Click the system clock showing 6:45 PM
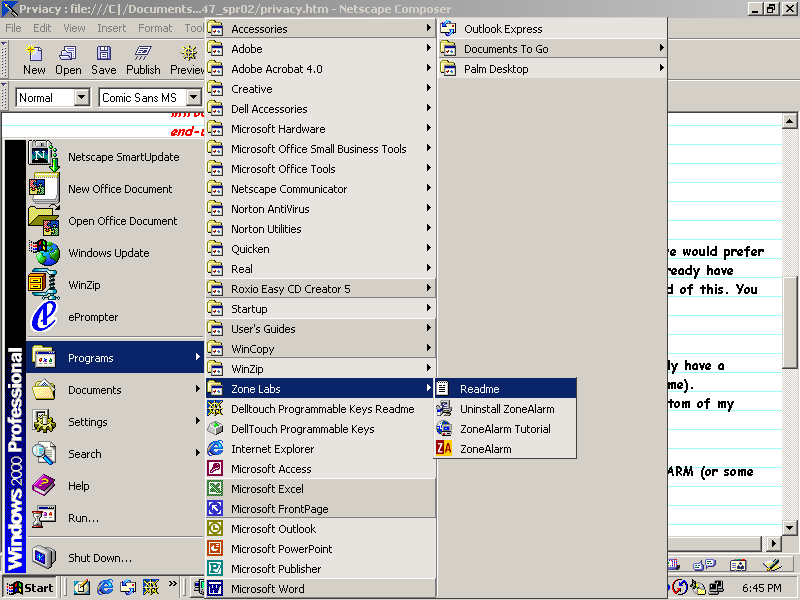 762,588
